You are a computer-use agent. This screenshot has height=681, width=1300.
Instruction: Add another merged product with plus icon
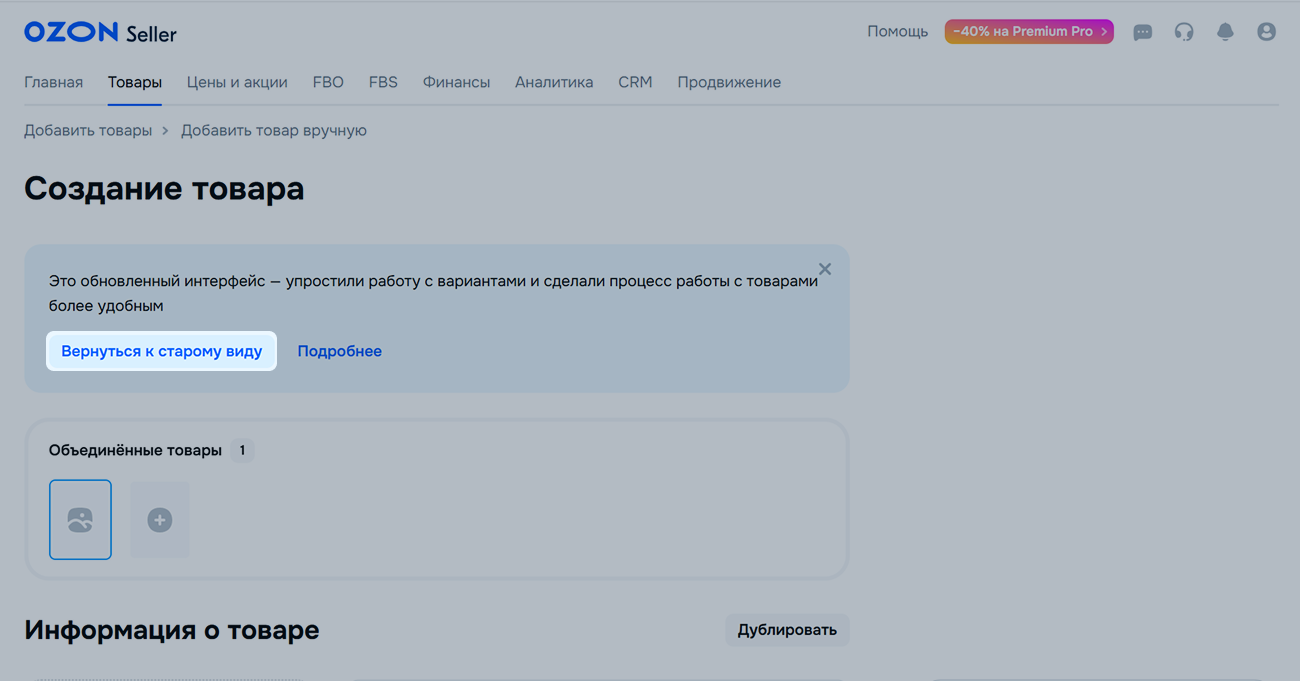coord(160,520)
